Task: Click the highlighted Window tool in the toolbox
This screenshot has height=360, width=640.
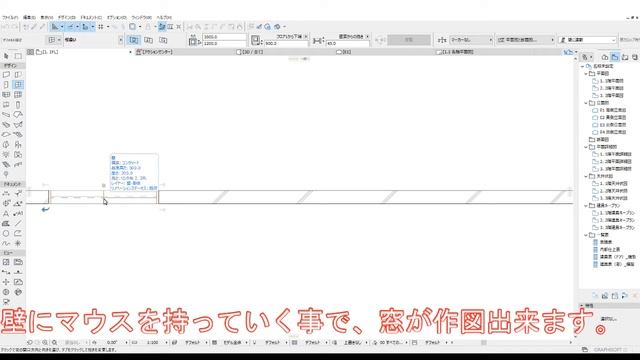Action: click(x=18, y=84)
